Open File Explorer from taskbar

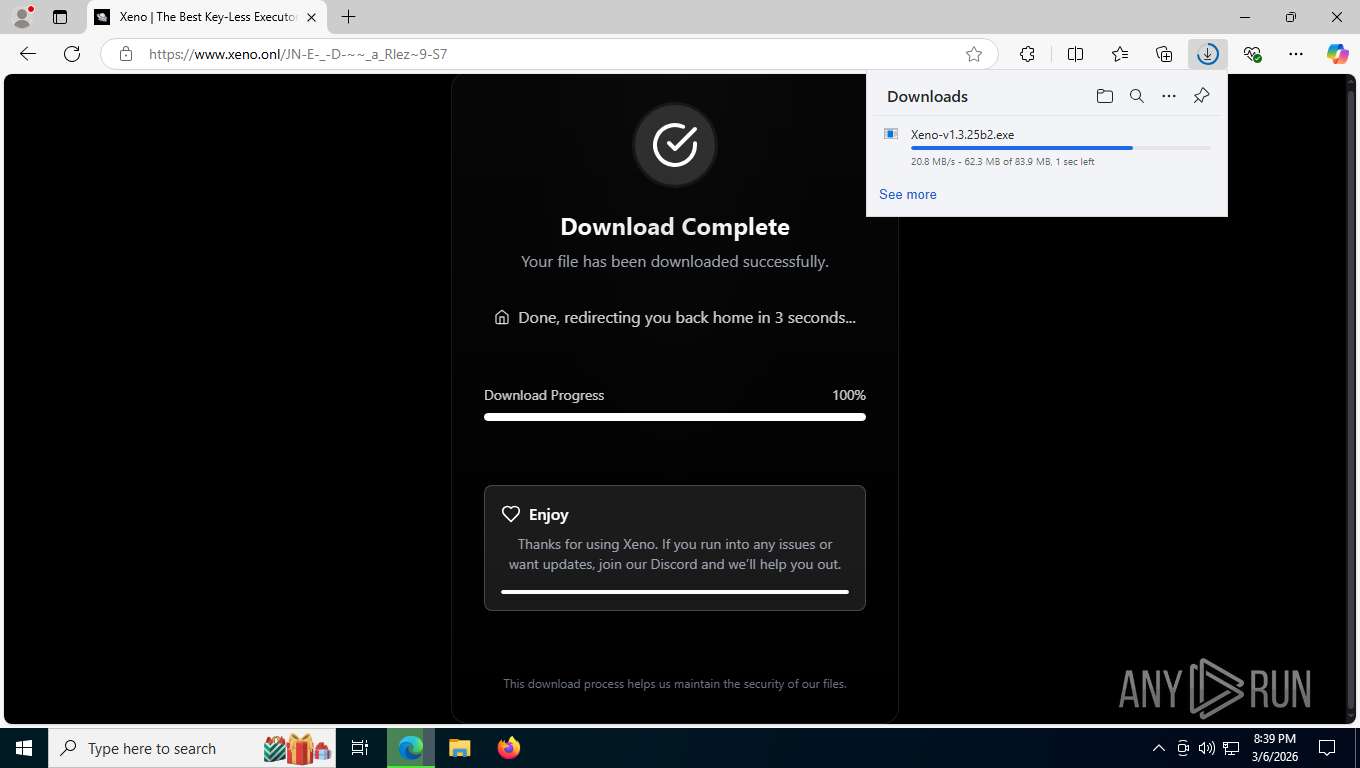[x=459, y=748]
